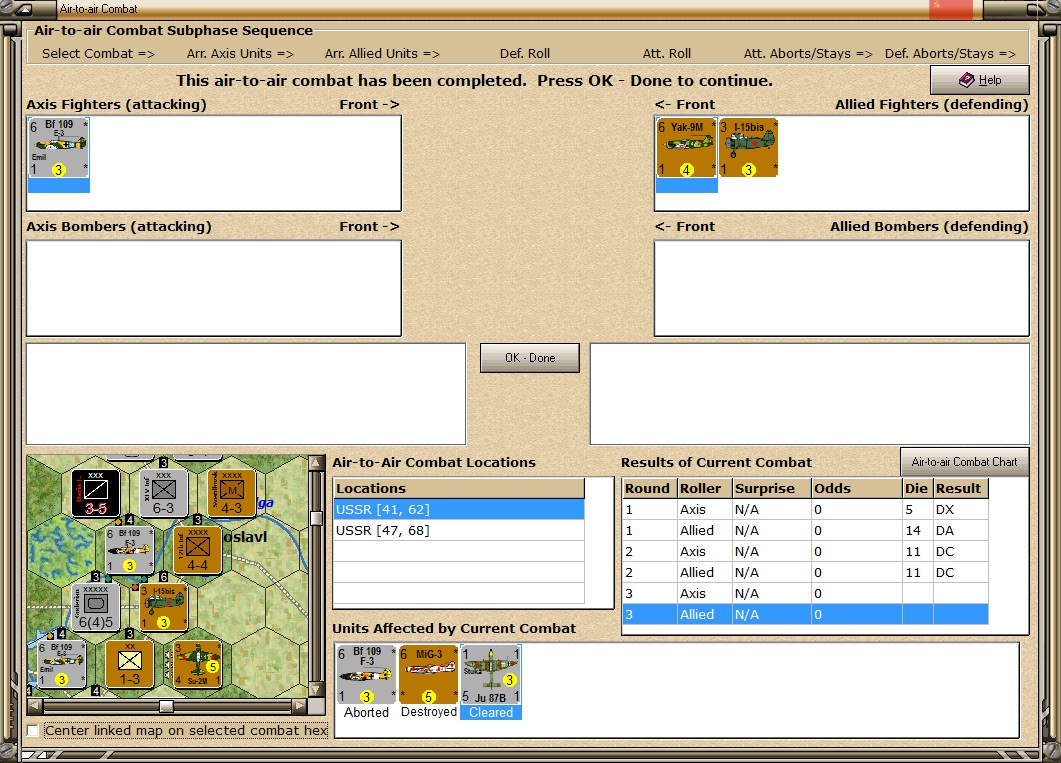This screenshot has height=763, width=1061.
Task: Open the Air-to-air Combat Chart
Action: 964,462
